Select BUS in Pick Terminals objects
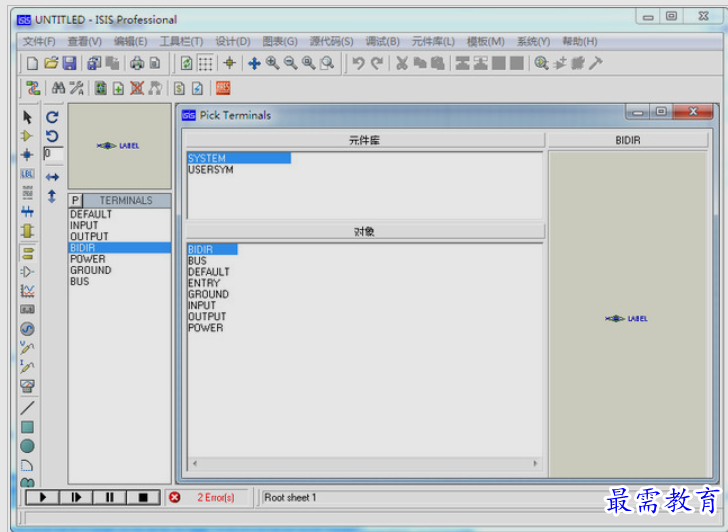728x532 pixels. point(197,261)
